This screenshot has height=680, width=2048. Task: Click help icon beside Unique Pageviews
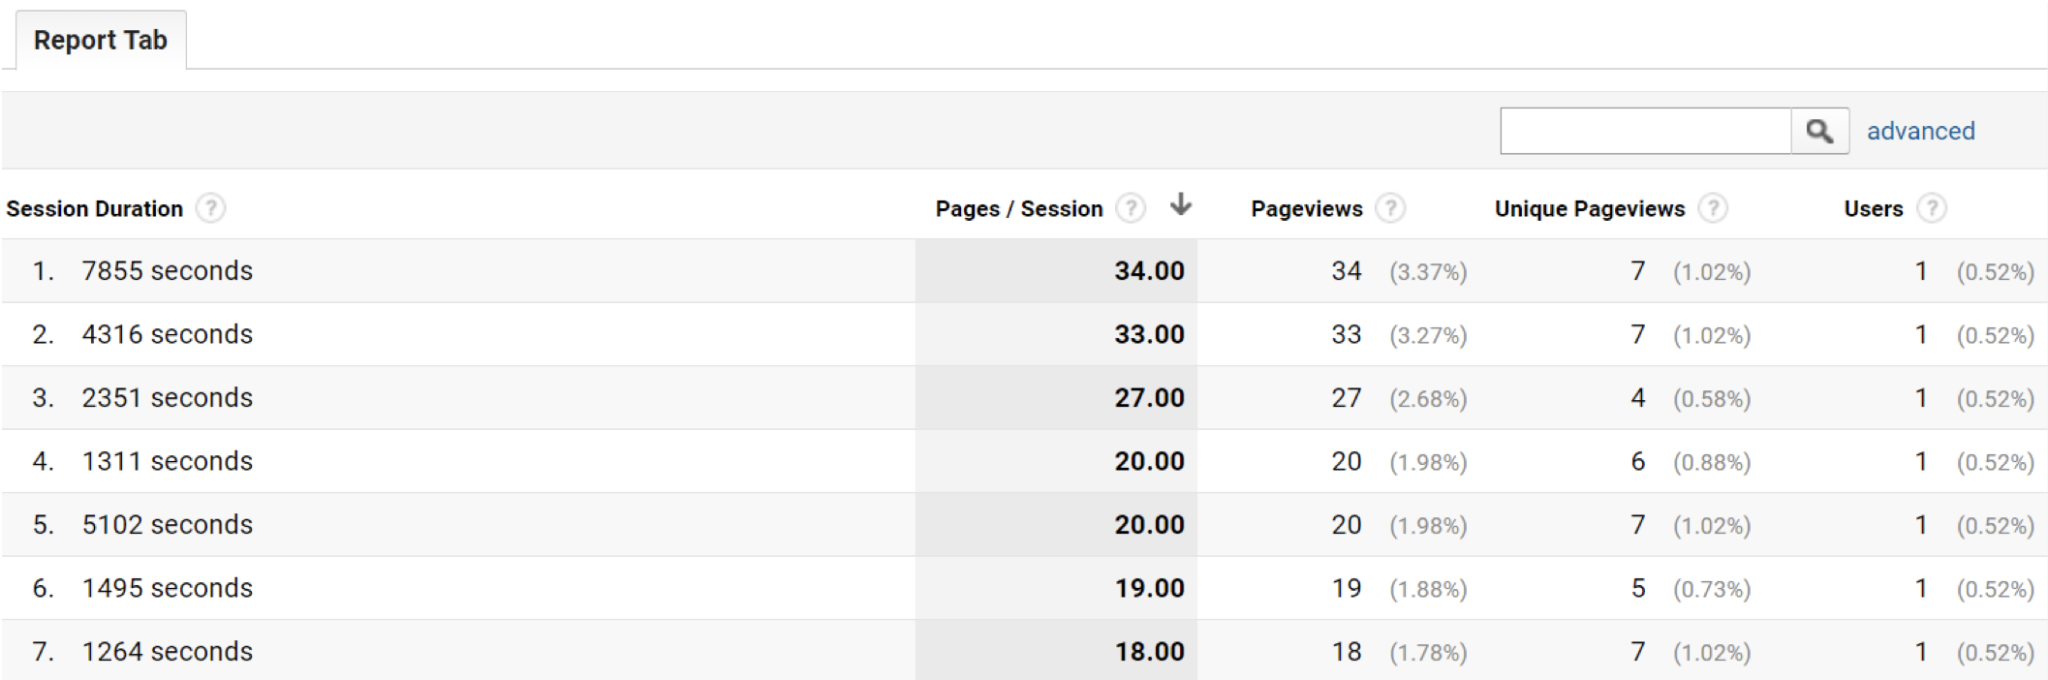[x=1713, y=208]
